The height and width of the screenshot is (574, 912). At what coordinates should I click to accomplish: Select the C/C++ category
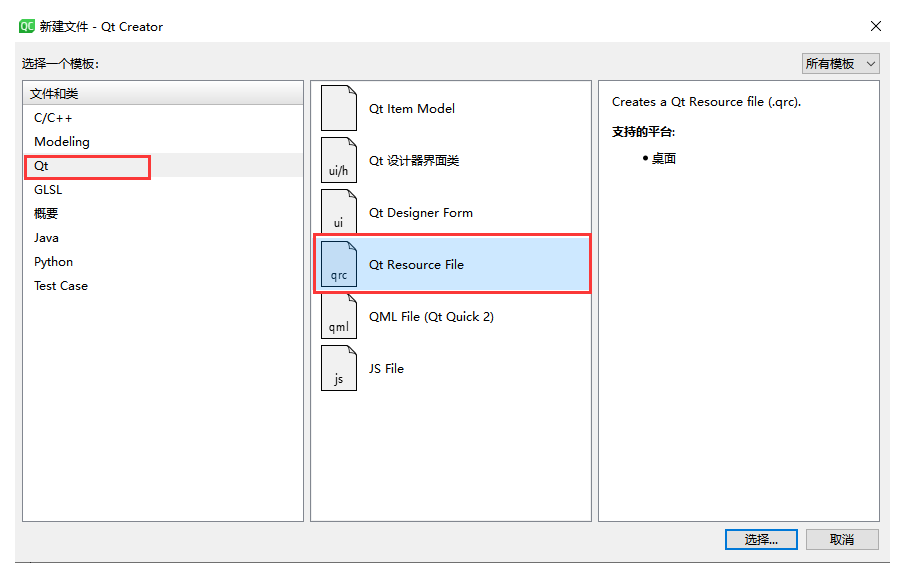163,118
